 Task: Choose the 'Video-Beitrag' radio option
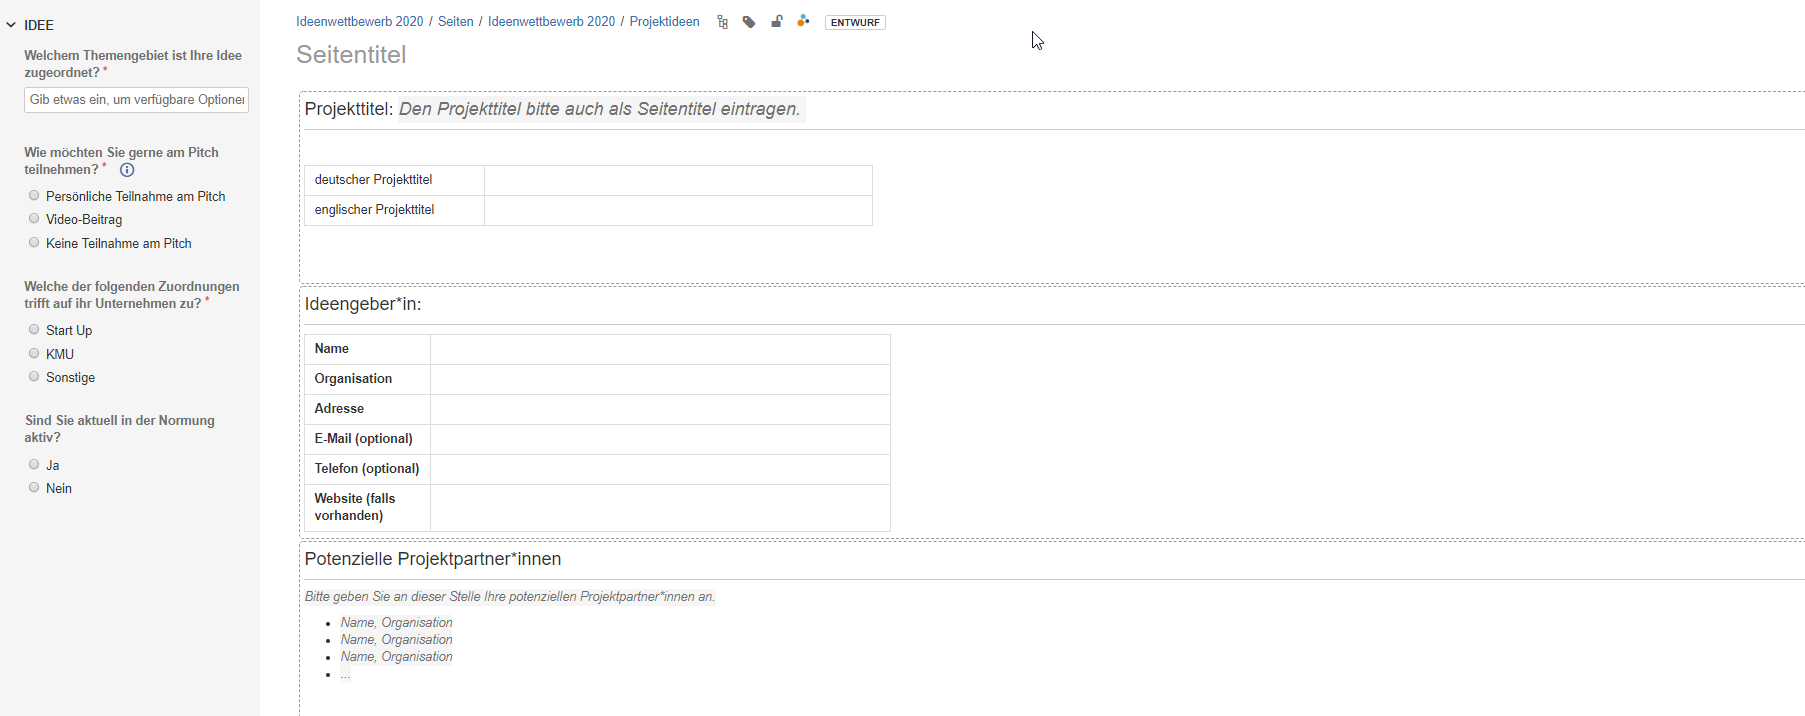[x=34, y=219]
